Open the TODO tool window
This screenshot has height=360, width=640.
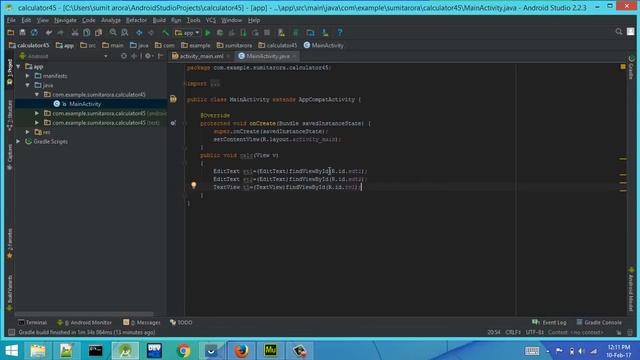(181, 322)
